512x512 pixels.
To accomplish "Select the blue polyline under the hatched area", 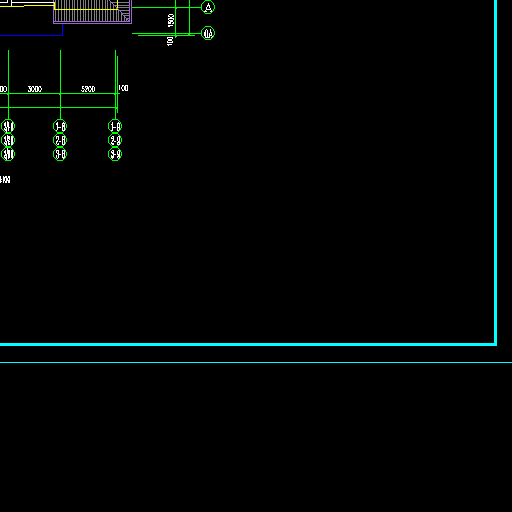I will point(31,34).
